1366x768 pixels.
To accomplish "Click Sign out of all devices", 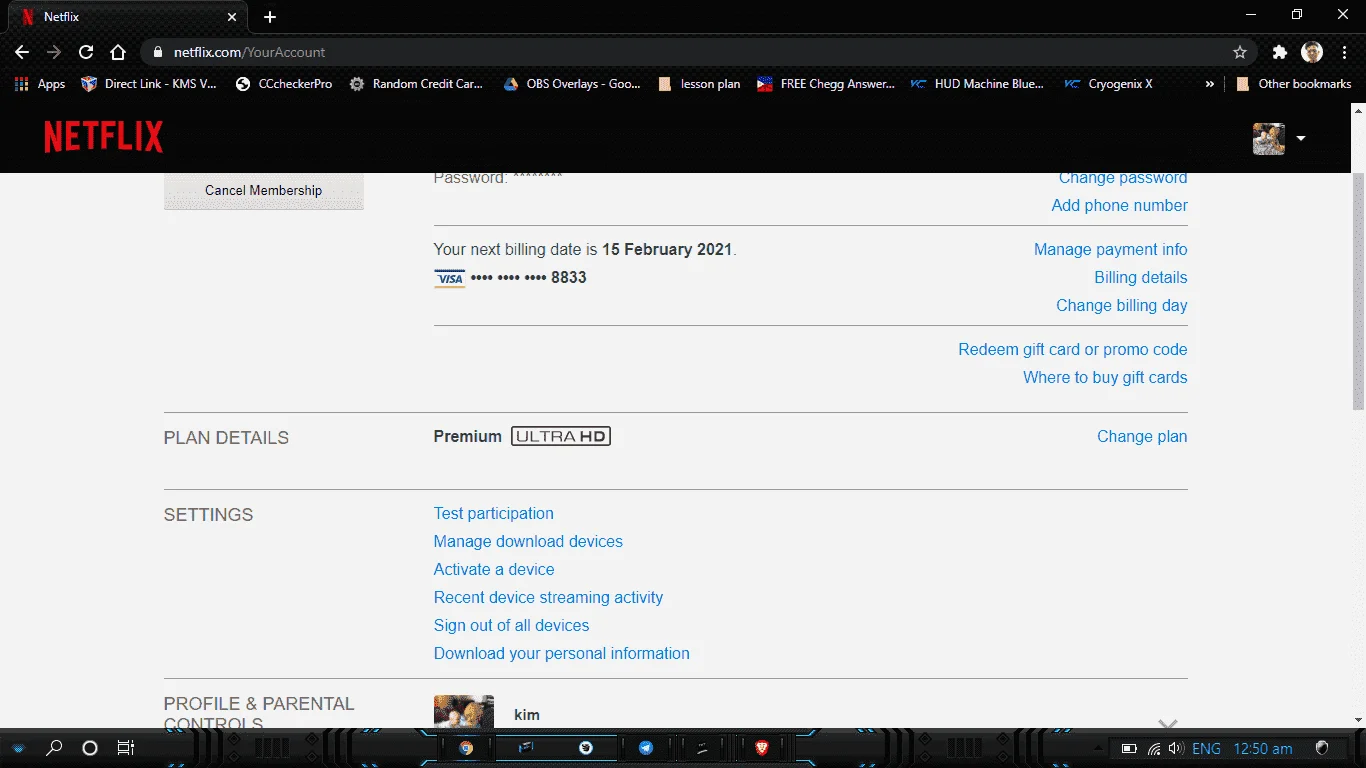I will pyautogui.click(x=511, y=625).
